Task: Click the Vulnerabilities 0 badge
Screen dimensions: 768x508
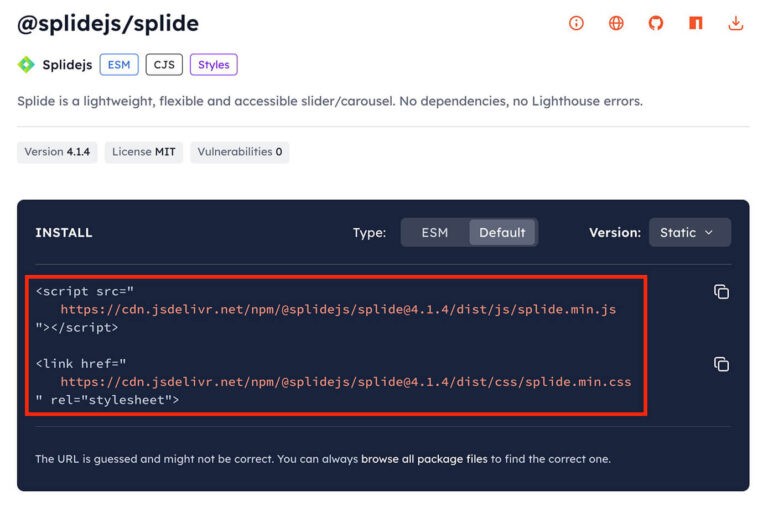Action: [240, 152]
